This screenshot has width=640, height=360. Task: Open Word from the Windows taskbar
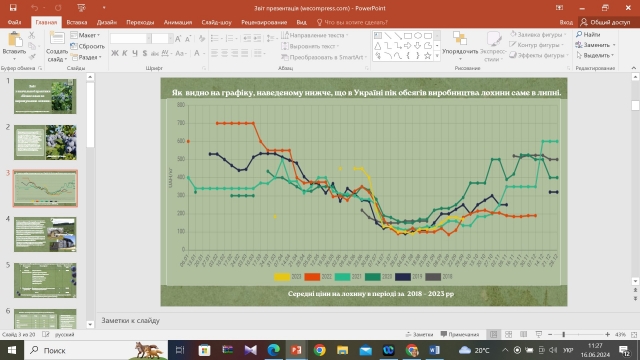pyautogui.click(x=435, y=350)
